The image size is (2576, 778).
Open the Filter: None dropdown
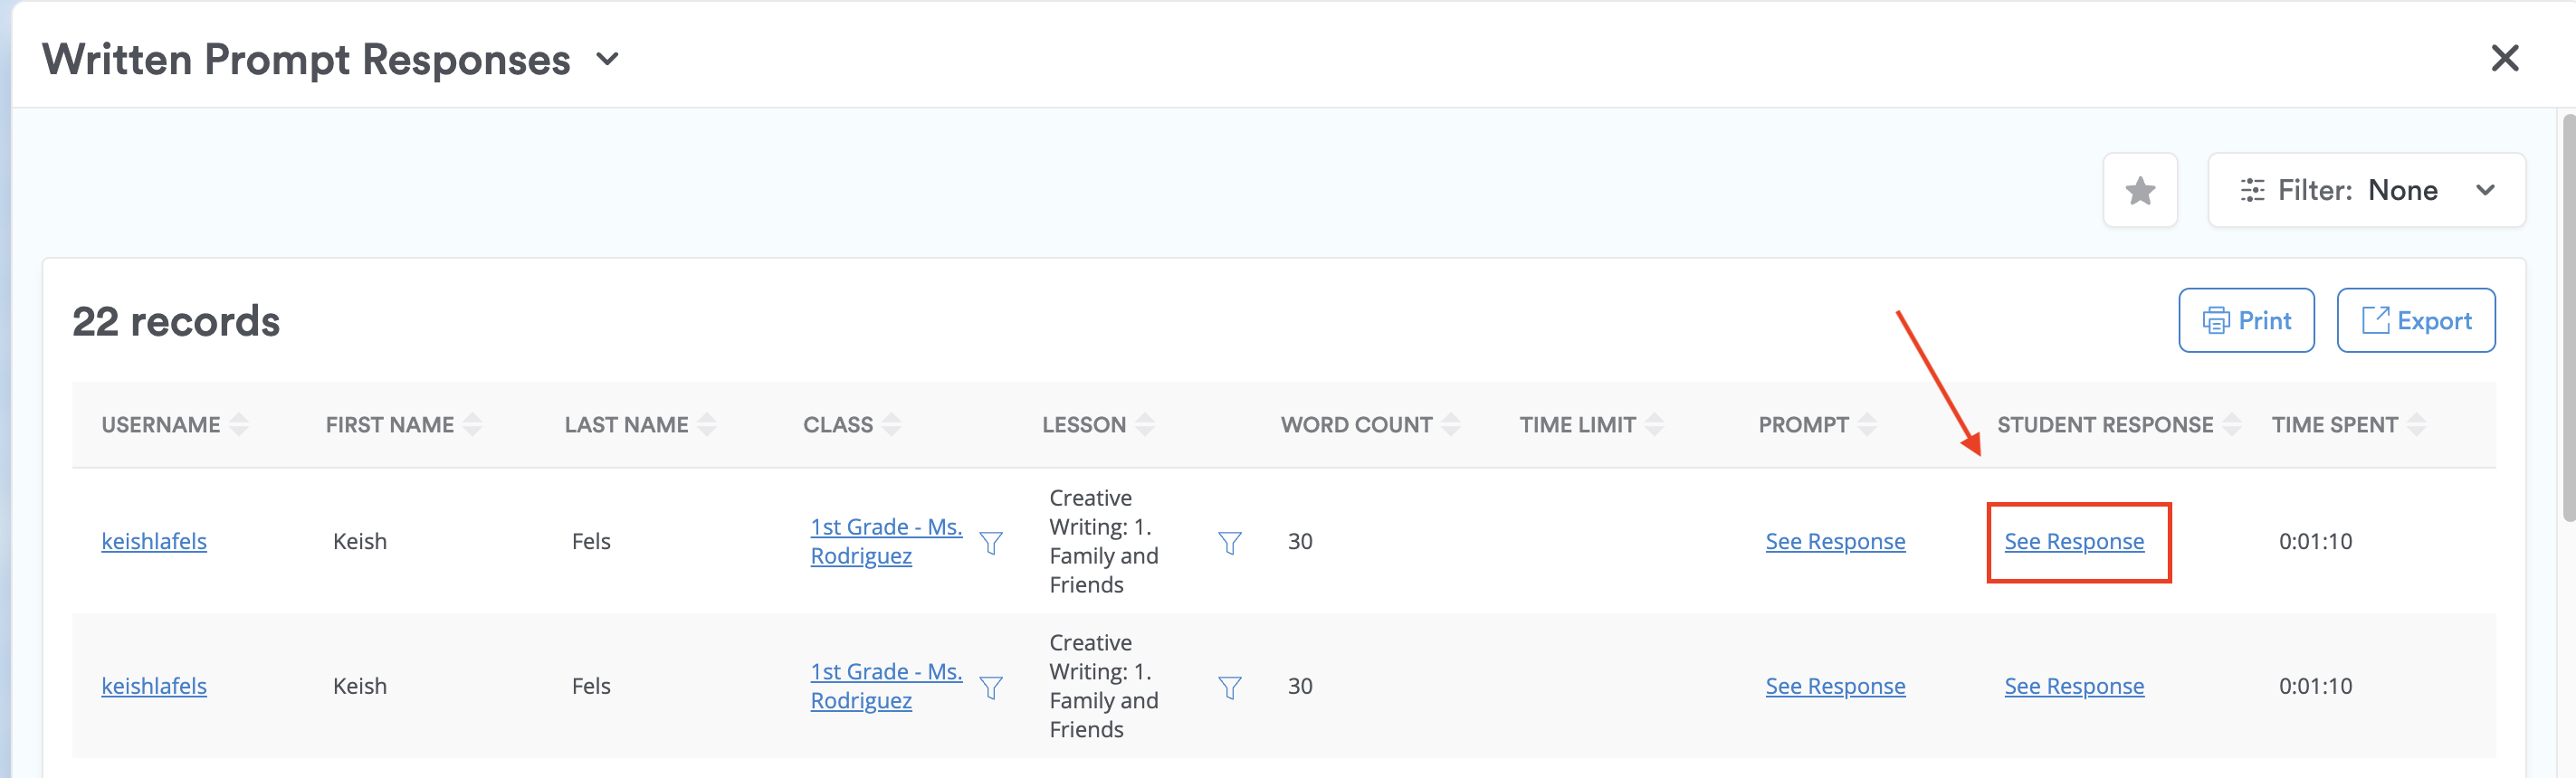click(2366, 190)
